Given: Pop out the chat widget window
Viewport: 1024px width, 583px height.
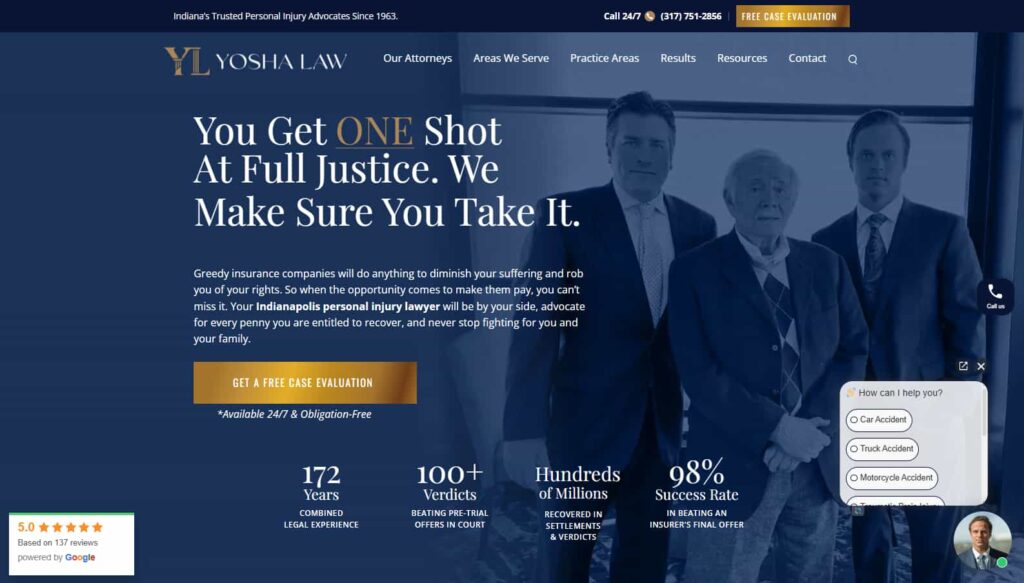Looking at the screenshot, I should [x=963, y=366].
